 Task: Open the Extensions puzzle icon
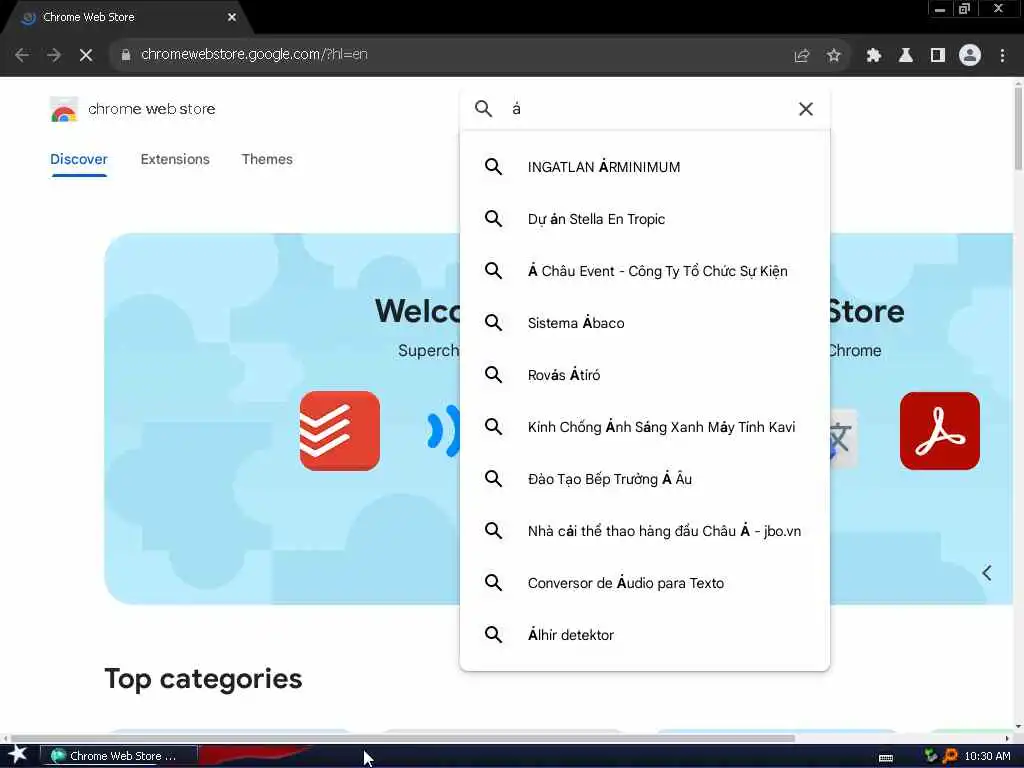pos(873,55)
